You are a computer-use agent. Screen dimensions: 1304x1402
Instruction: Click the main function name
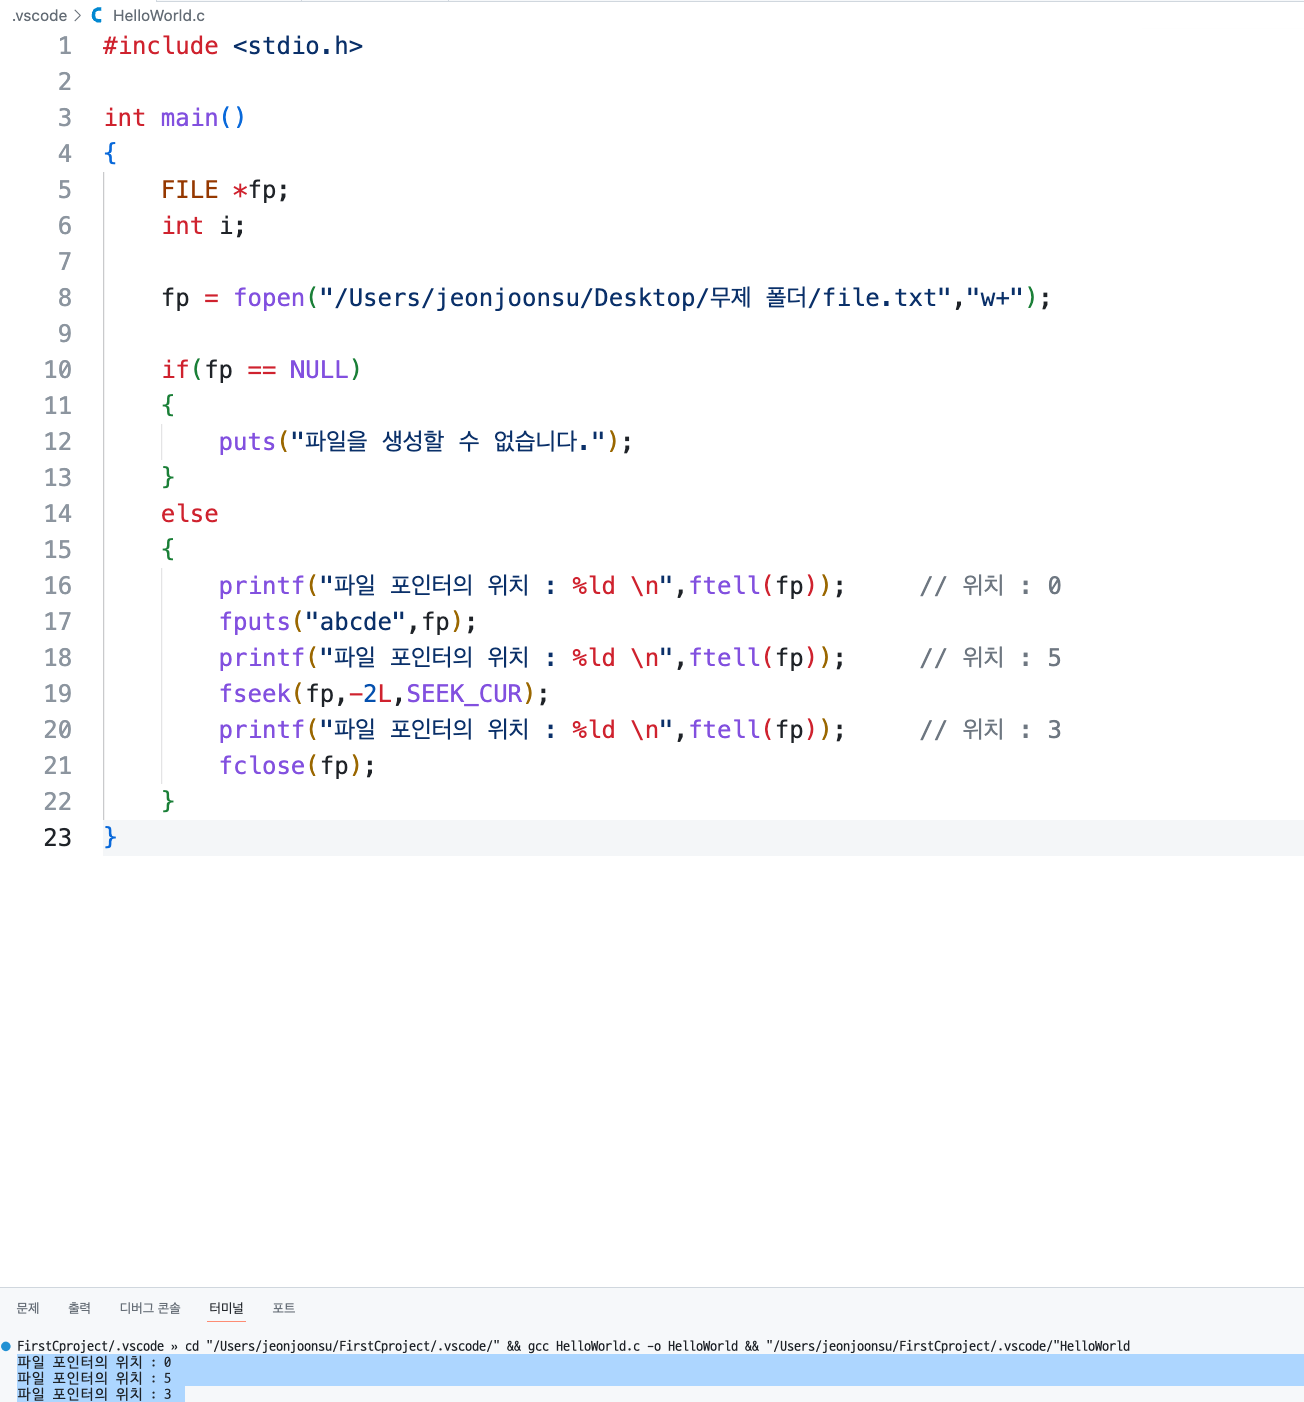[x=189, y=118]
